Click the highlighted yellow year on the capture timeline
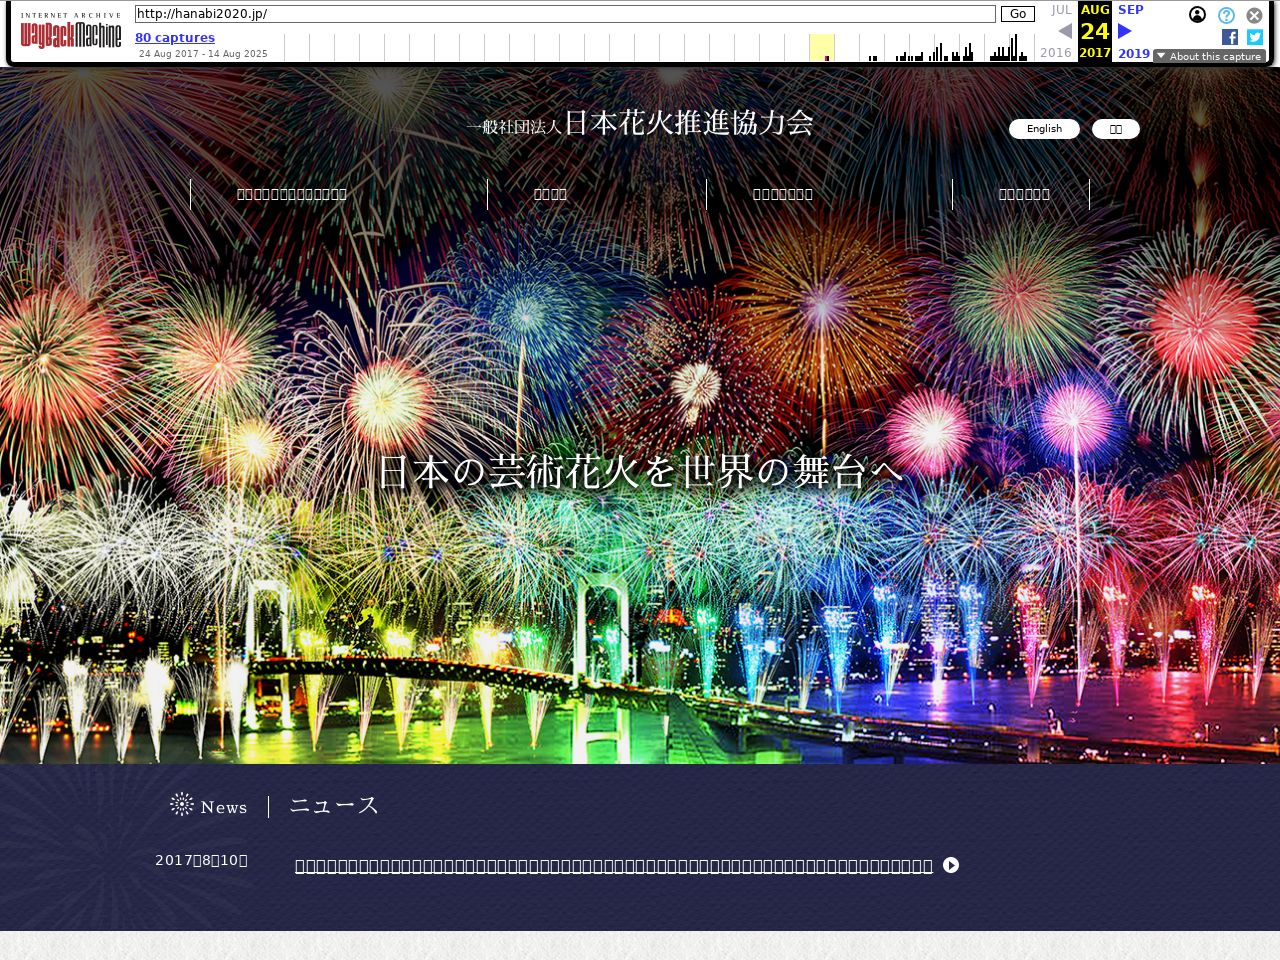This screenshot has height=960, width=1280. point(821,47)
